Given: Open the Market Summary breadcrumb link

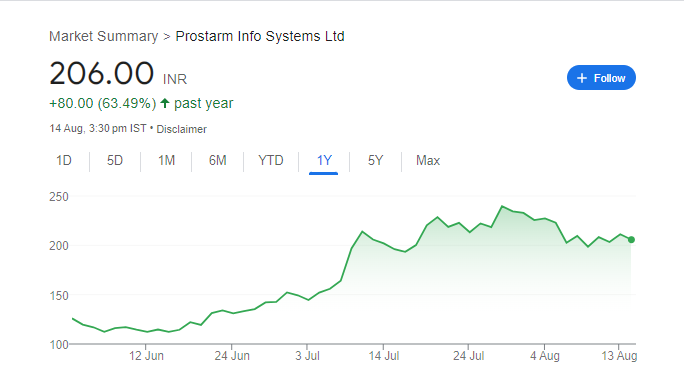Looking at the screenshot, I should pos(103,36).
